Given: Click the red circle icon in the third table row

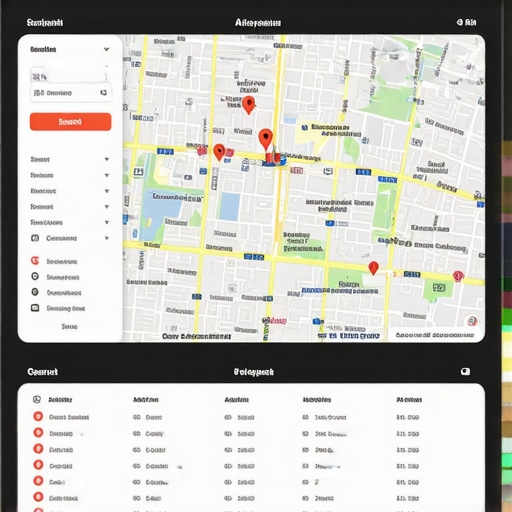Looking at the screenshot, I should [x=38, y=449].
